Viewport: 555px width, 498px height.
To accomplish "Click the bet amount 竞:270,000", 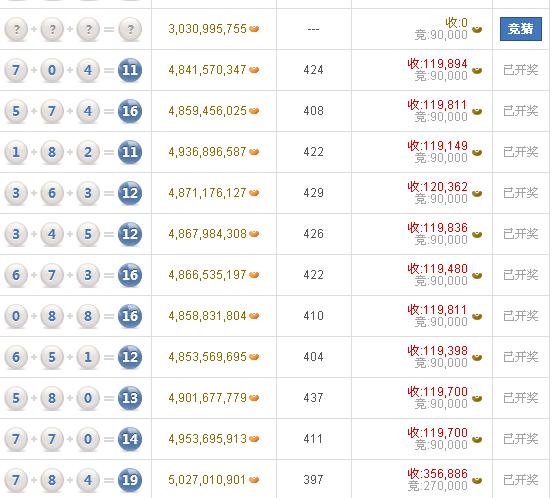I will 437,486.
